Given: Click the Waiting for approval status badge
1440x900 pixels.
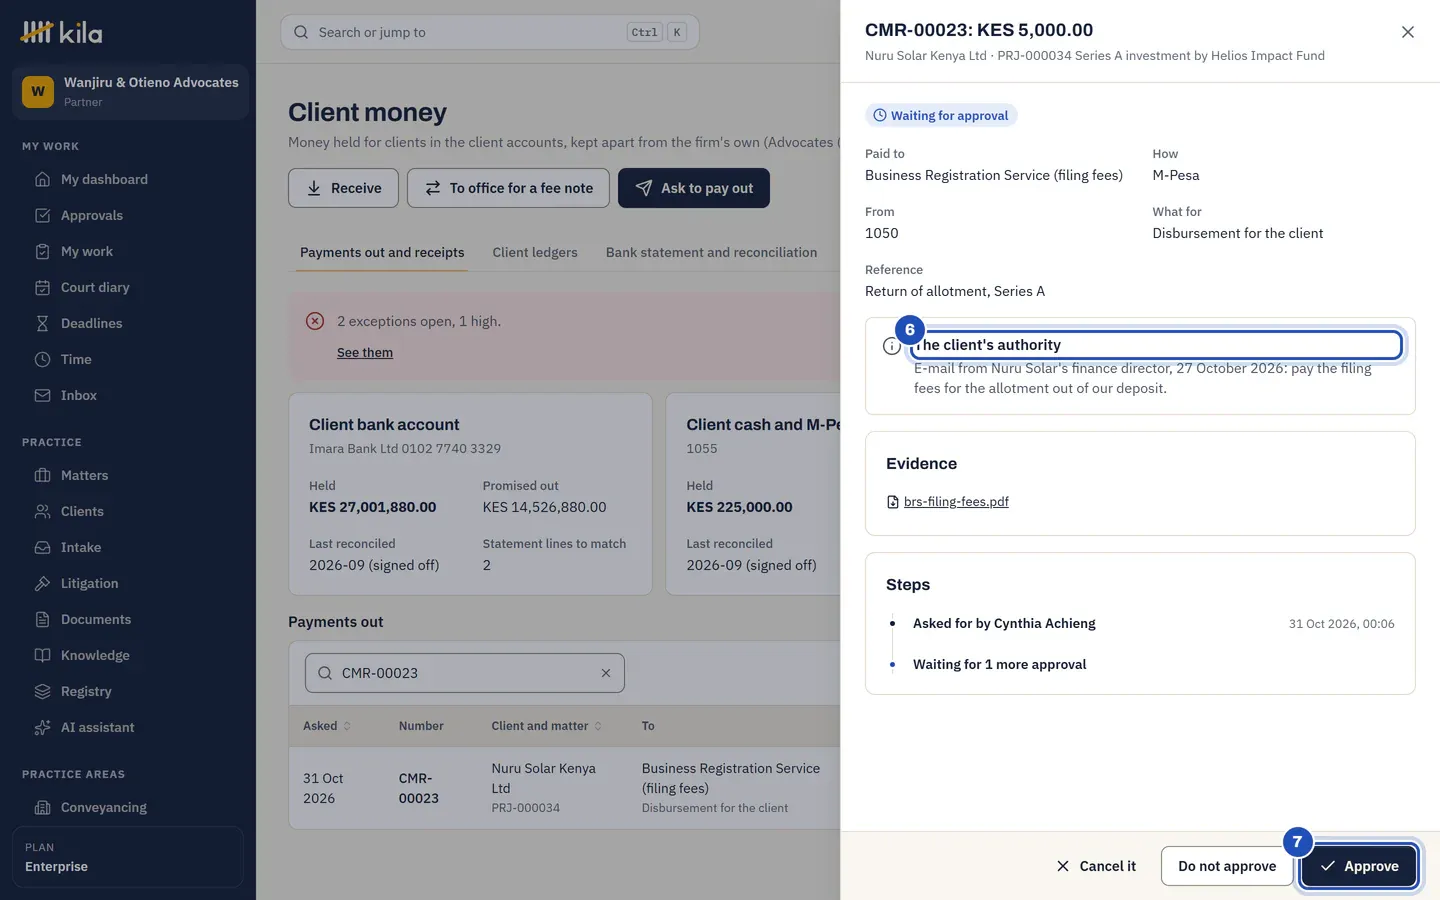Looking at the screenshot, I should click(x=941, y=115).
